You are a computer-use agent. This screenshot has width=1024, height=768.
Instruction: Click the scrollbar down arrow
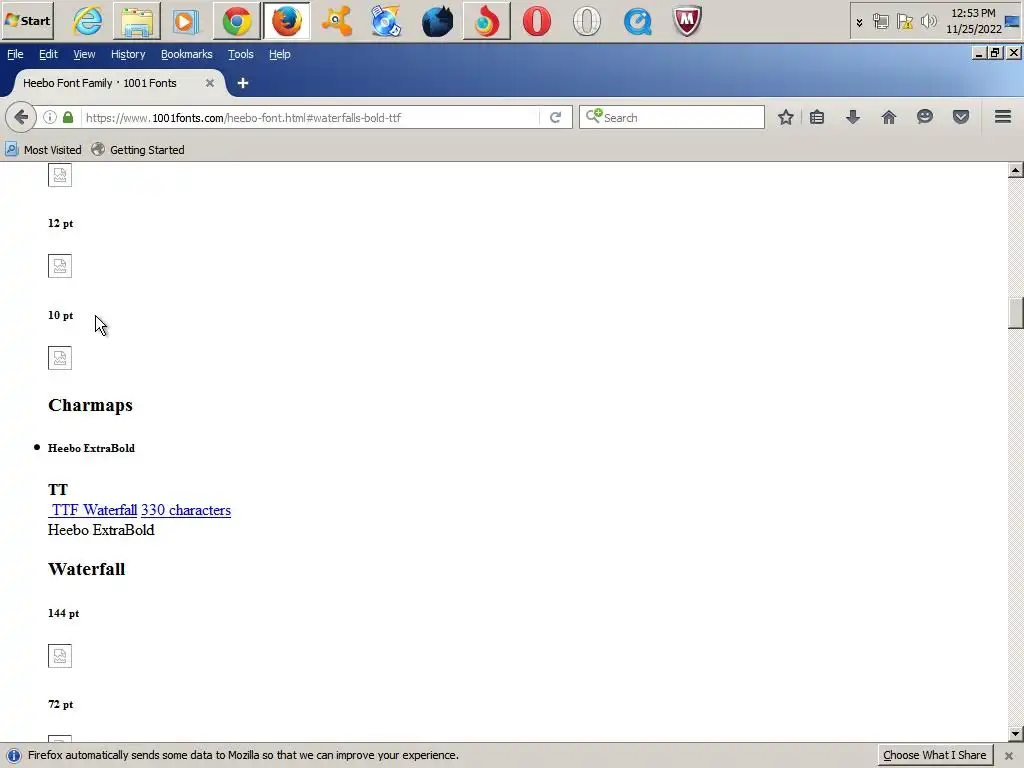(1016, 734)
